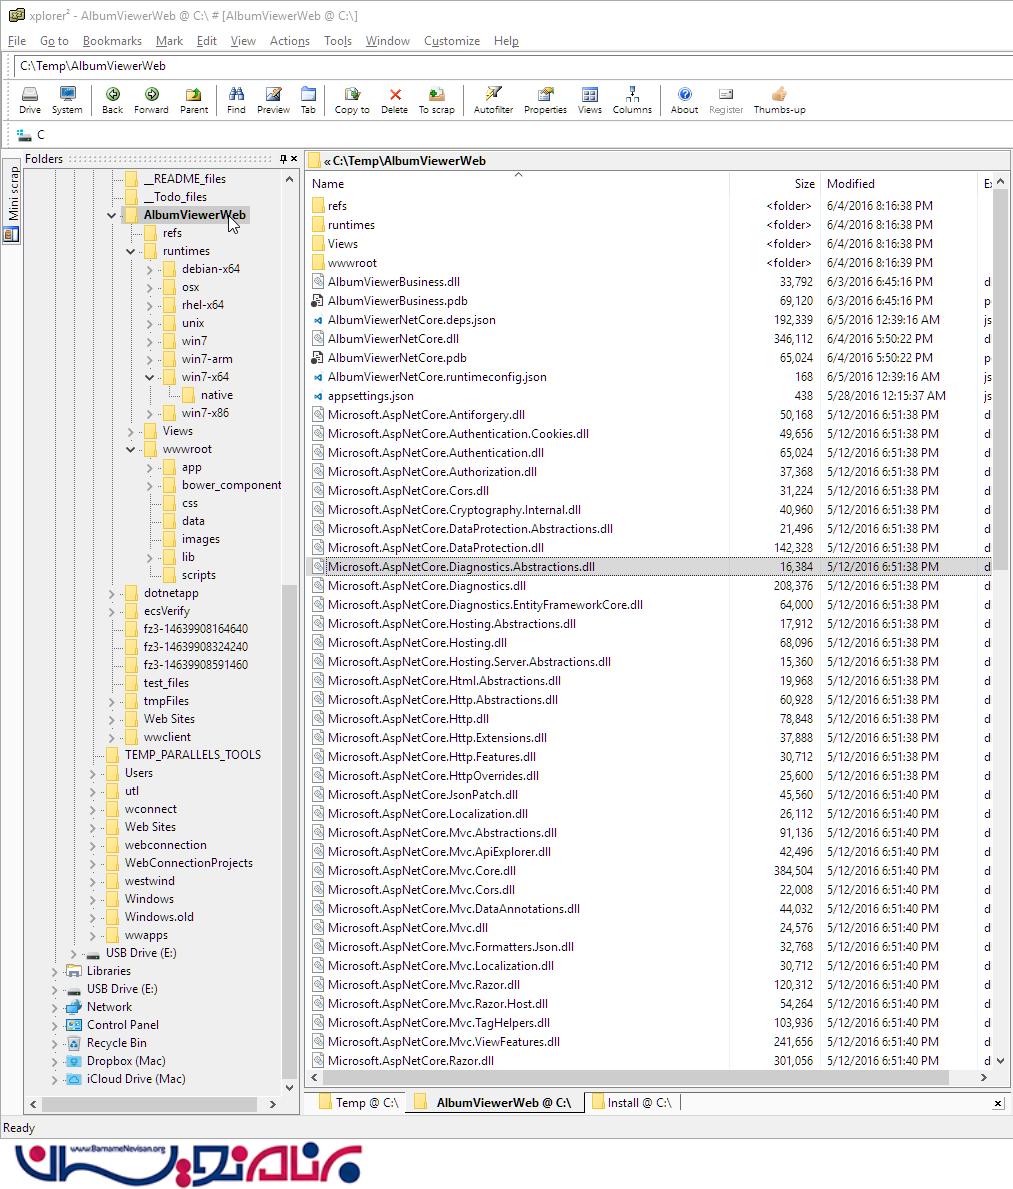Select iCloud Drive (Mac) in tree

(x=136, y=1079)
